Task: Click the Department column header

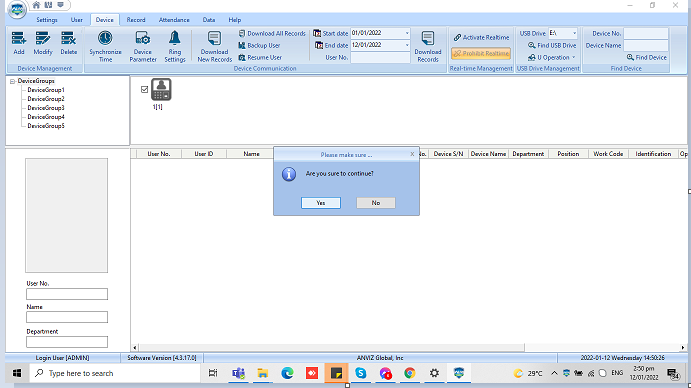Action: click(528, 154)
